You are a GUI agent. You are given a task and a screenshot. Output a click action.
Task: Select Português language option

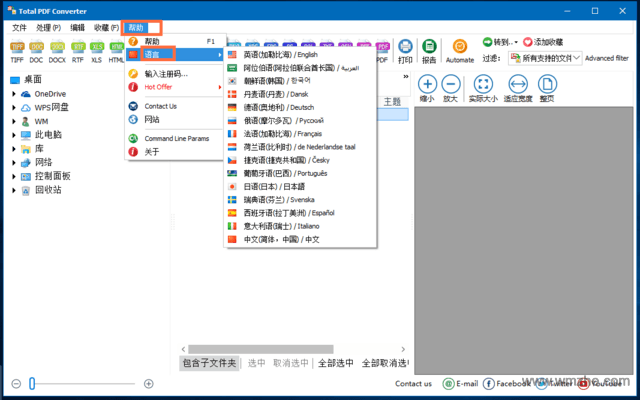tap(300, 173)
